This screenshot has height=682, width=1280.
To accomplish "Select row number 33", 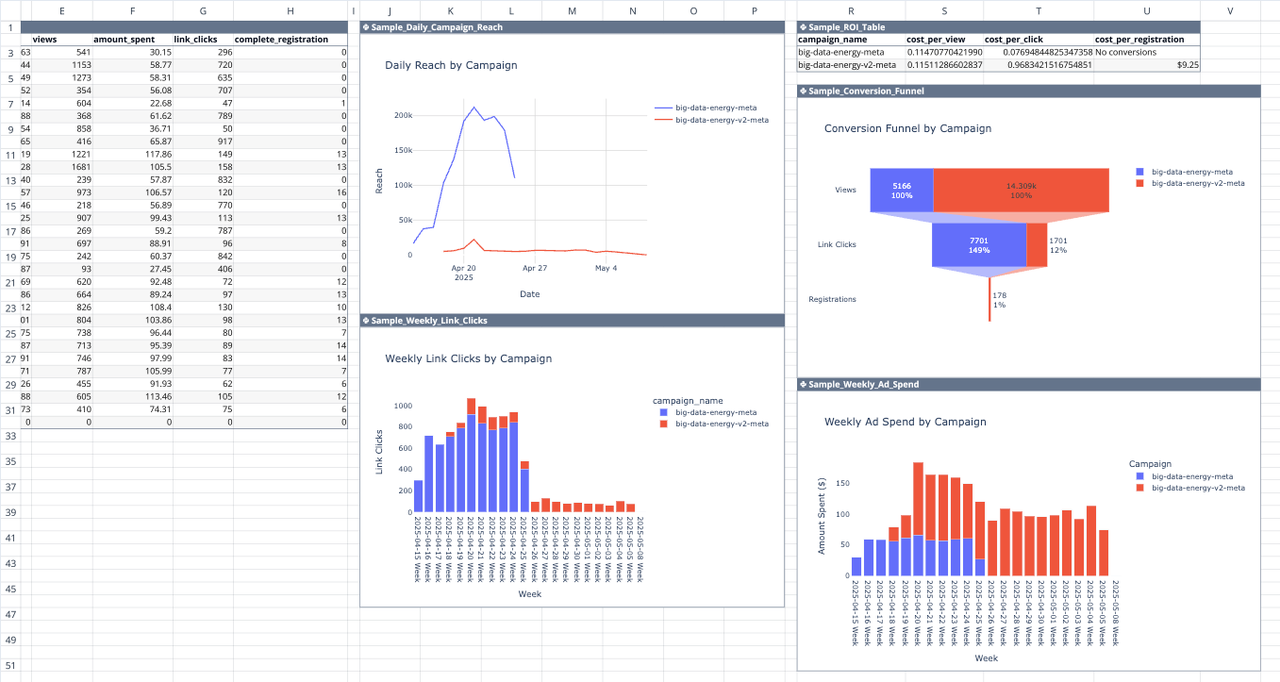I will tap(10, 436).
